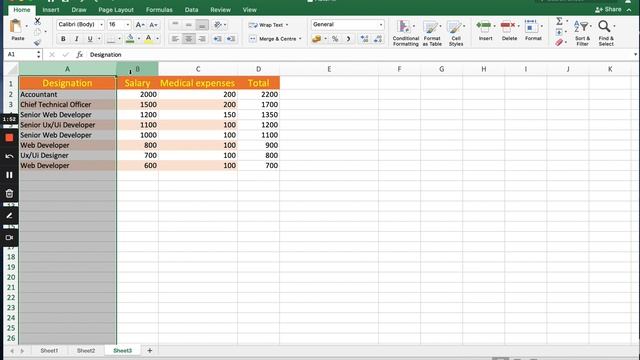Image resolution: width=640 pixels, height=360 pixels.
Task: Apply comma style icon
Action: click(x=349, y=39)
